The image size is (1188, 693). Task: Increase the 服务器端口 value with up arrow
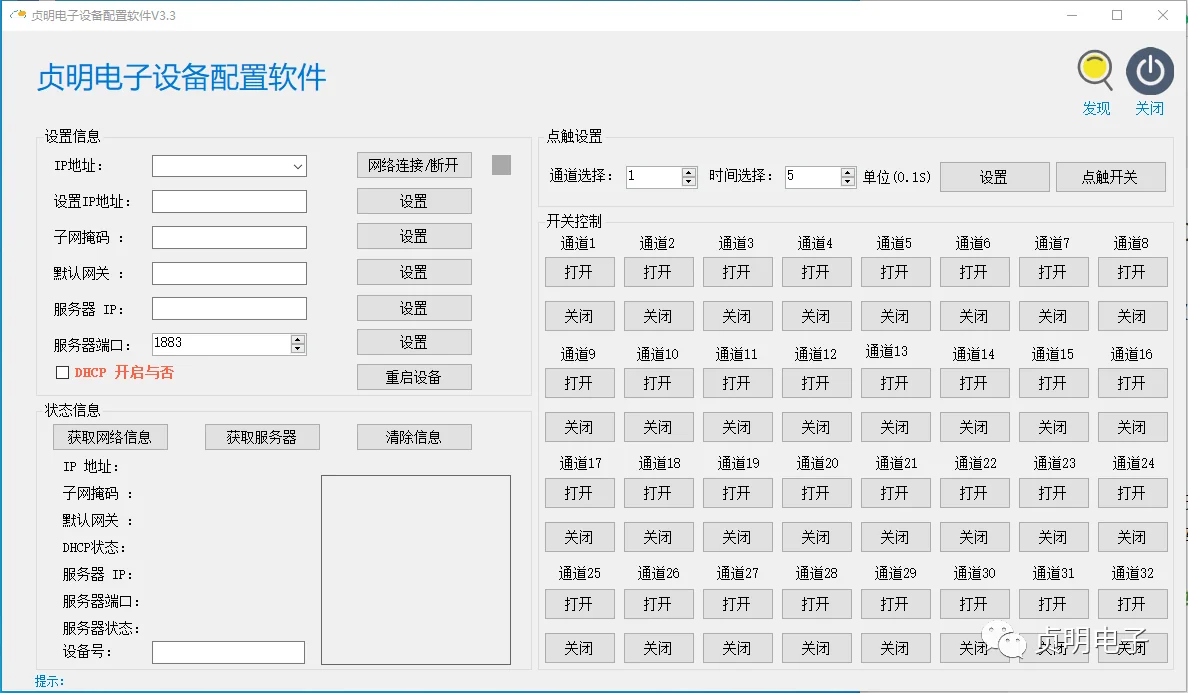pyautogui.click(x=298, y=339)
